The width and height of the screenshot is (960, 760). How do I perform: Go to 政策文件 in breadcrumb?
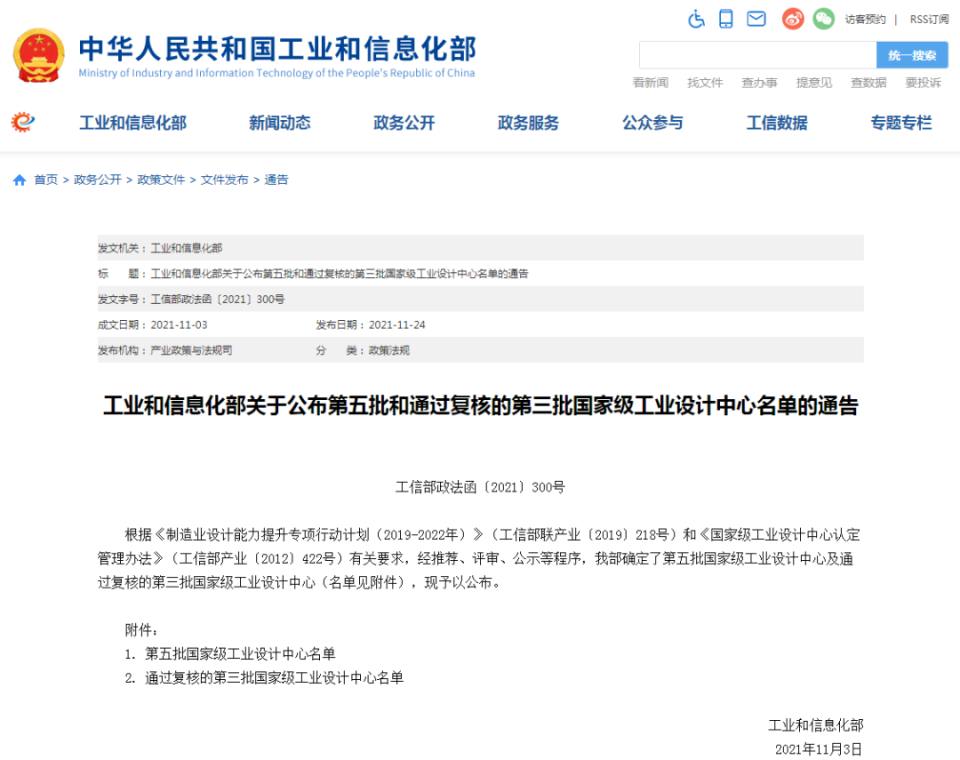161,180
